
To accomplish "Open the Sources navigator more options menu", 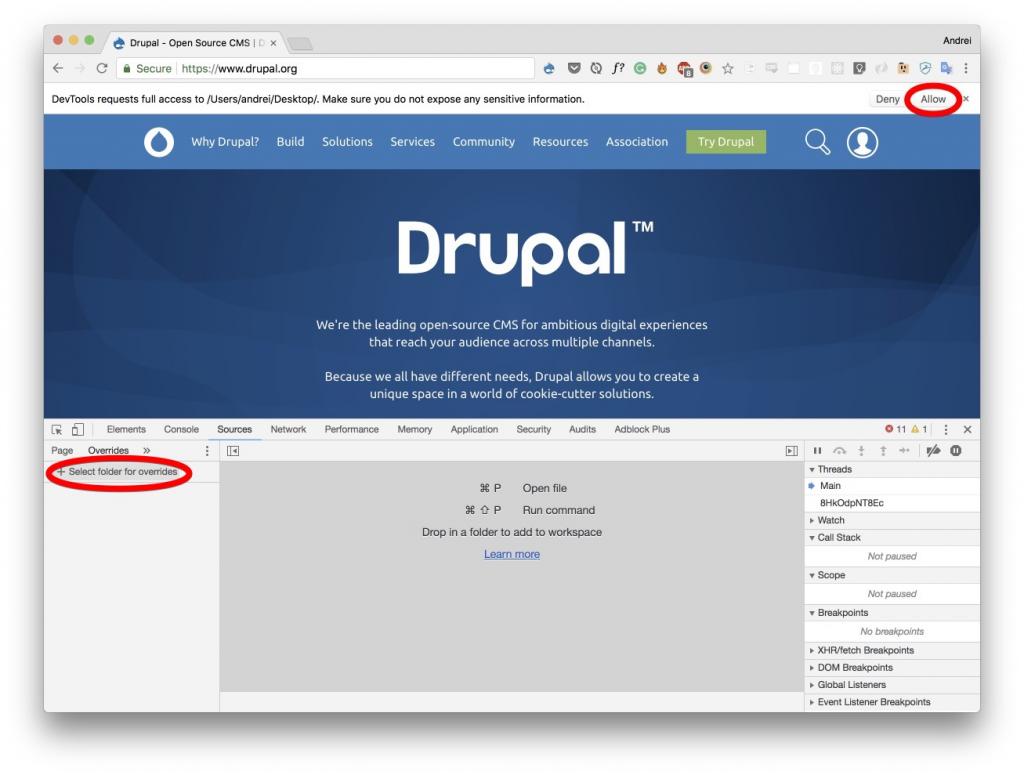I will pyautogui.click(x=207, y=451).
